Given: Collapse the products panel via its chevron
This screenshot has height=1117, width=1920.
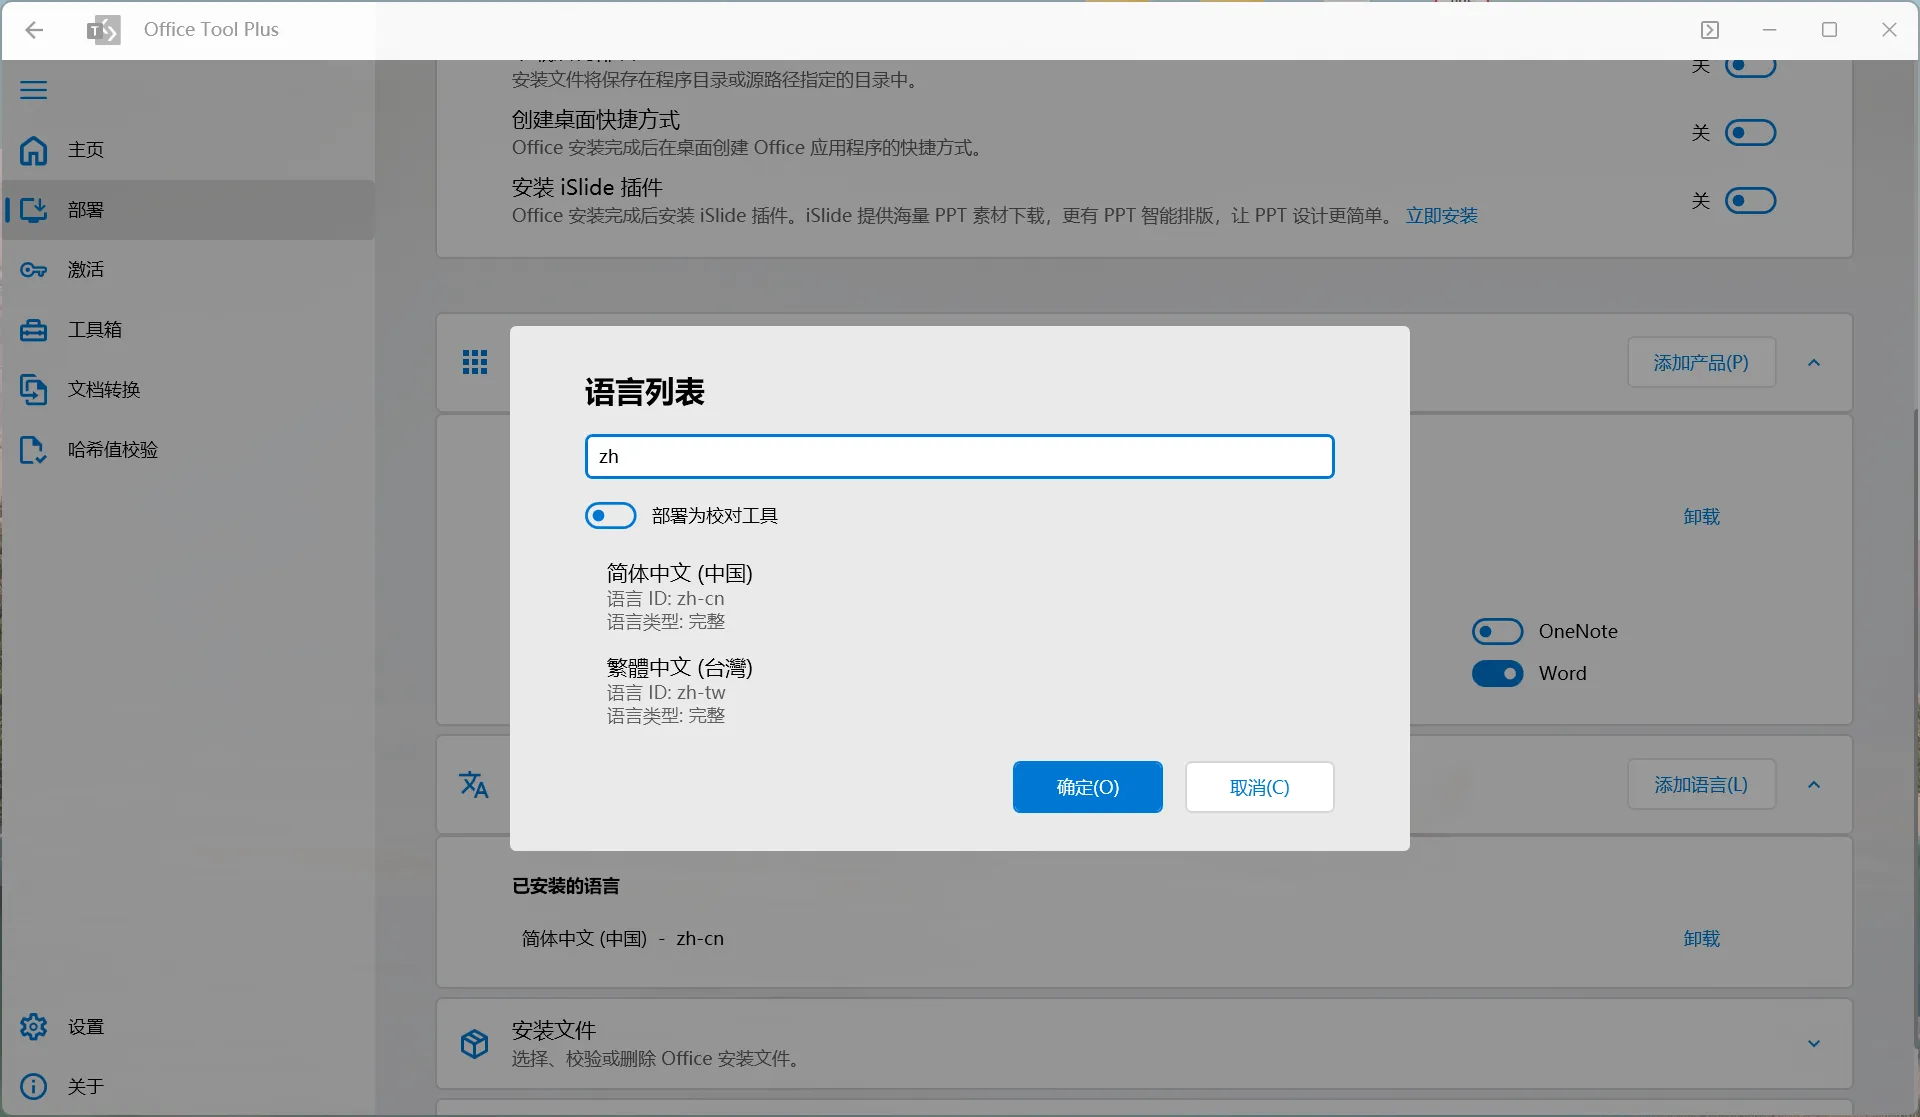Looking at the screenshot, I should click(x=1815, y=362).
